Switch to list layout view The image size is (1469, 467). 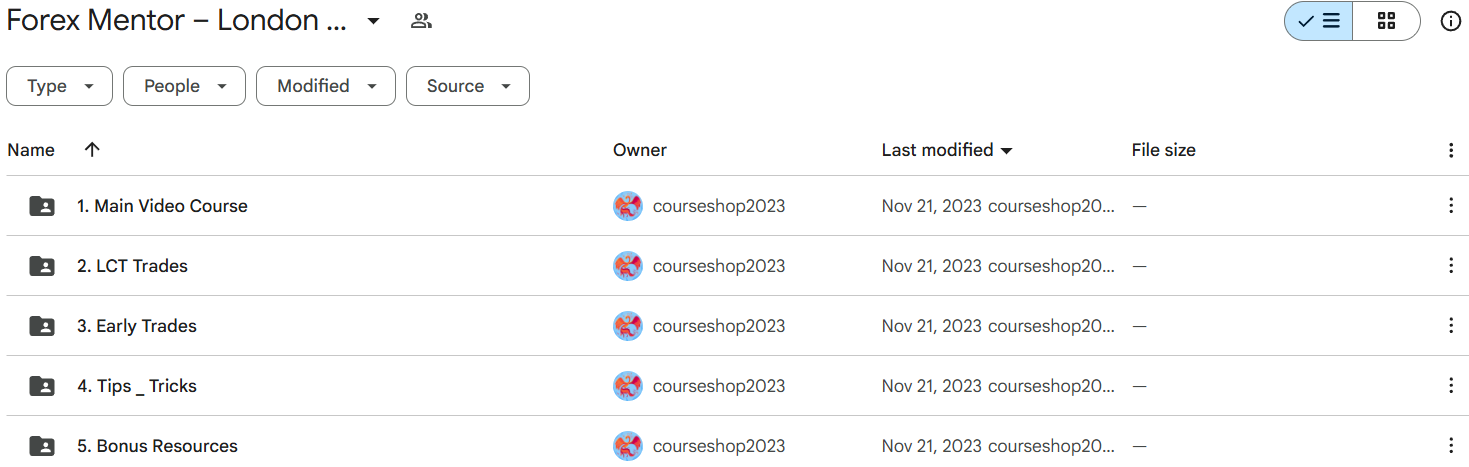pyautogui.click(x=1318, y=21)
